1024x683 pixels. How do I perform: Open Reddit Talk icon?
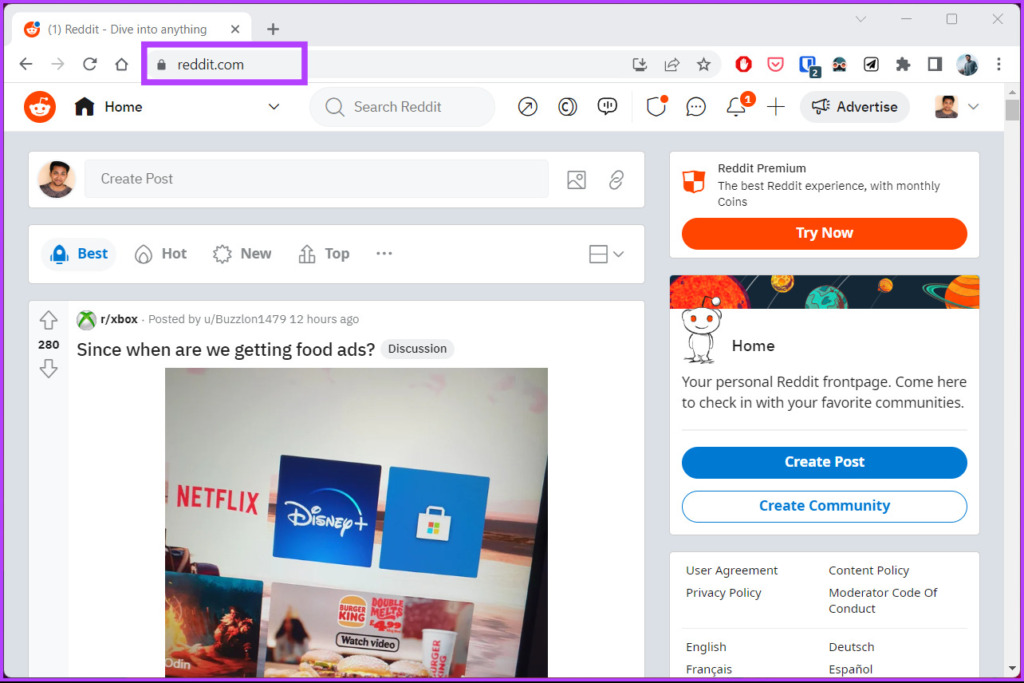tap(607, 106)
